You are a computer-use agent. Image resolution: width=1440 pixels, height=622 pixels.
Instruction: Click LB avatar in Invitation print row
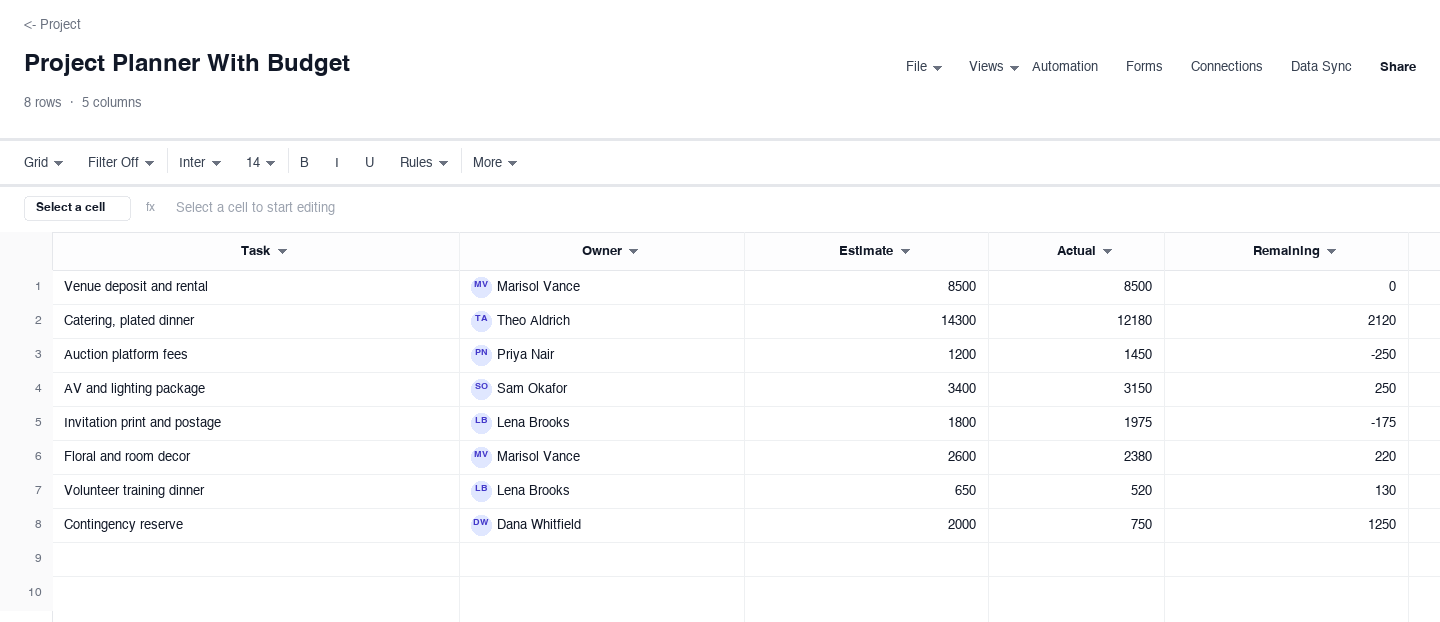[x=481, y=423]
